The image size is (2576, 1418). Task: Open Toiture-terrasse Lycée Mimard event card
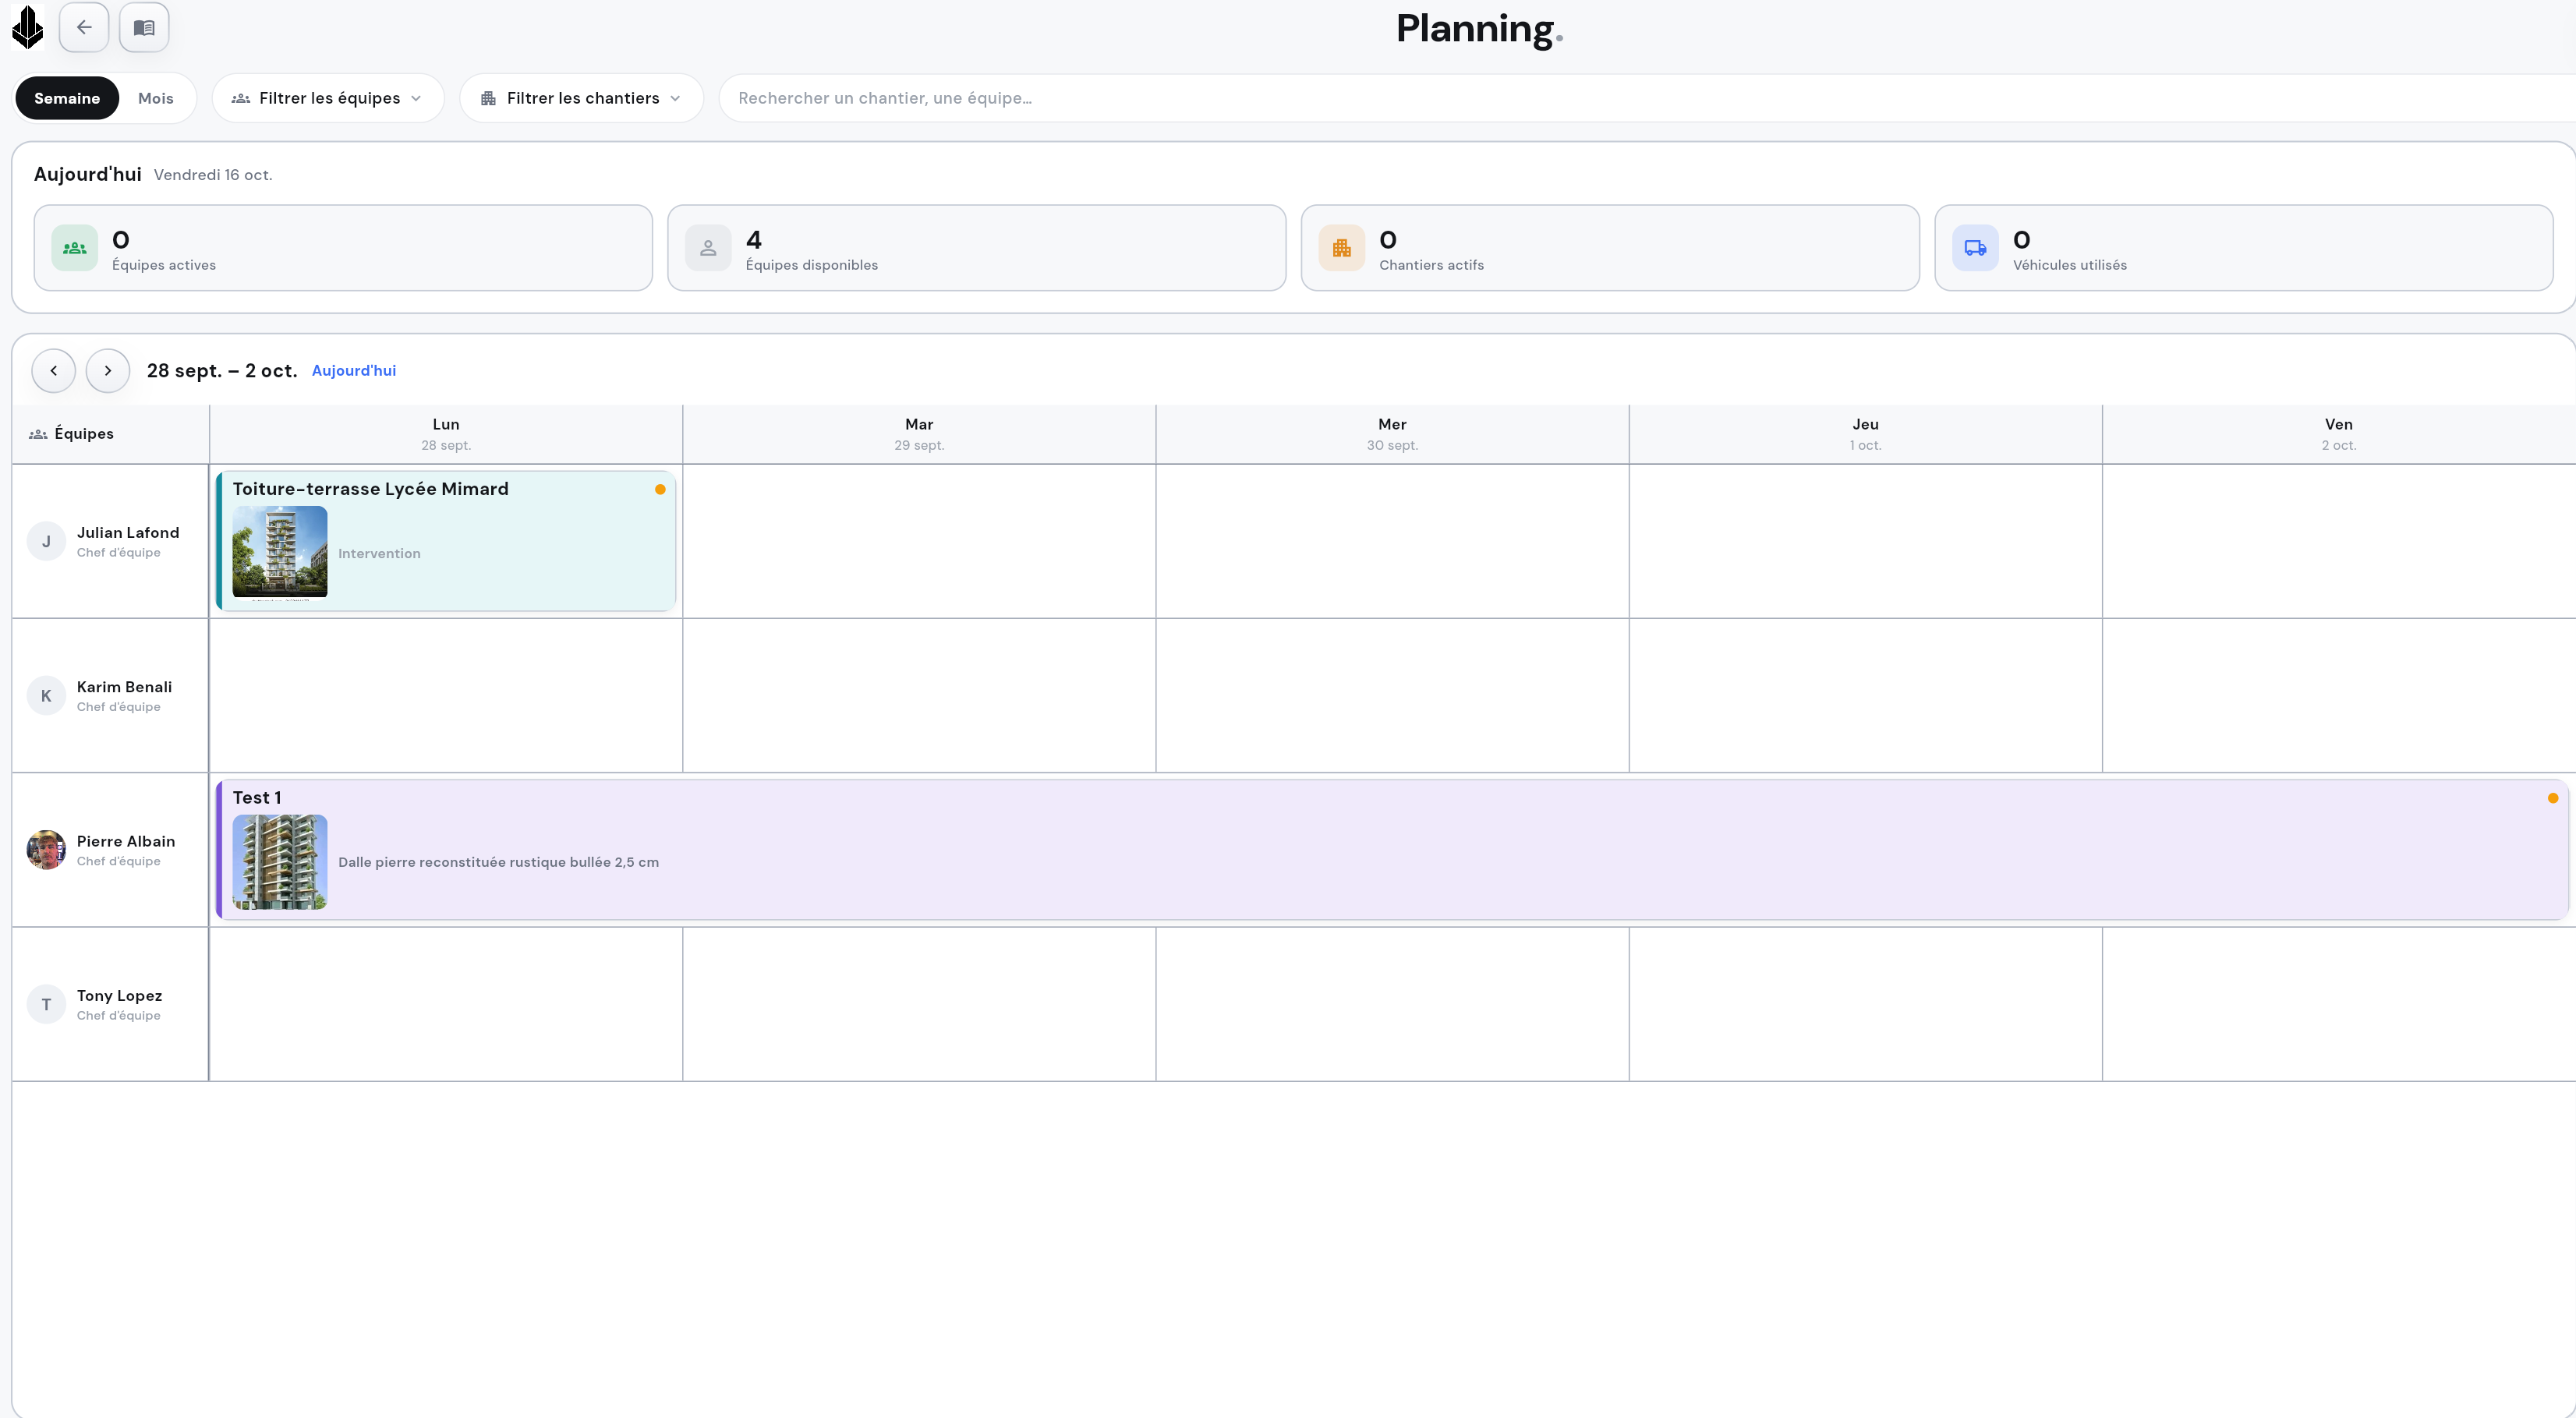point(446,541)
